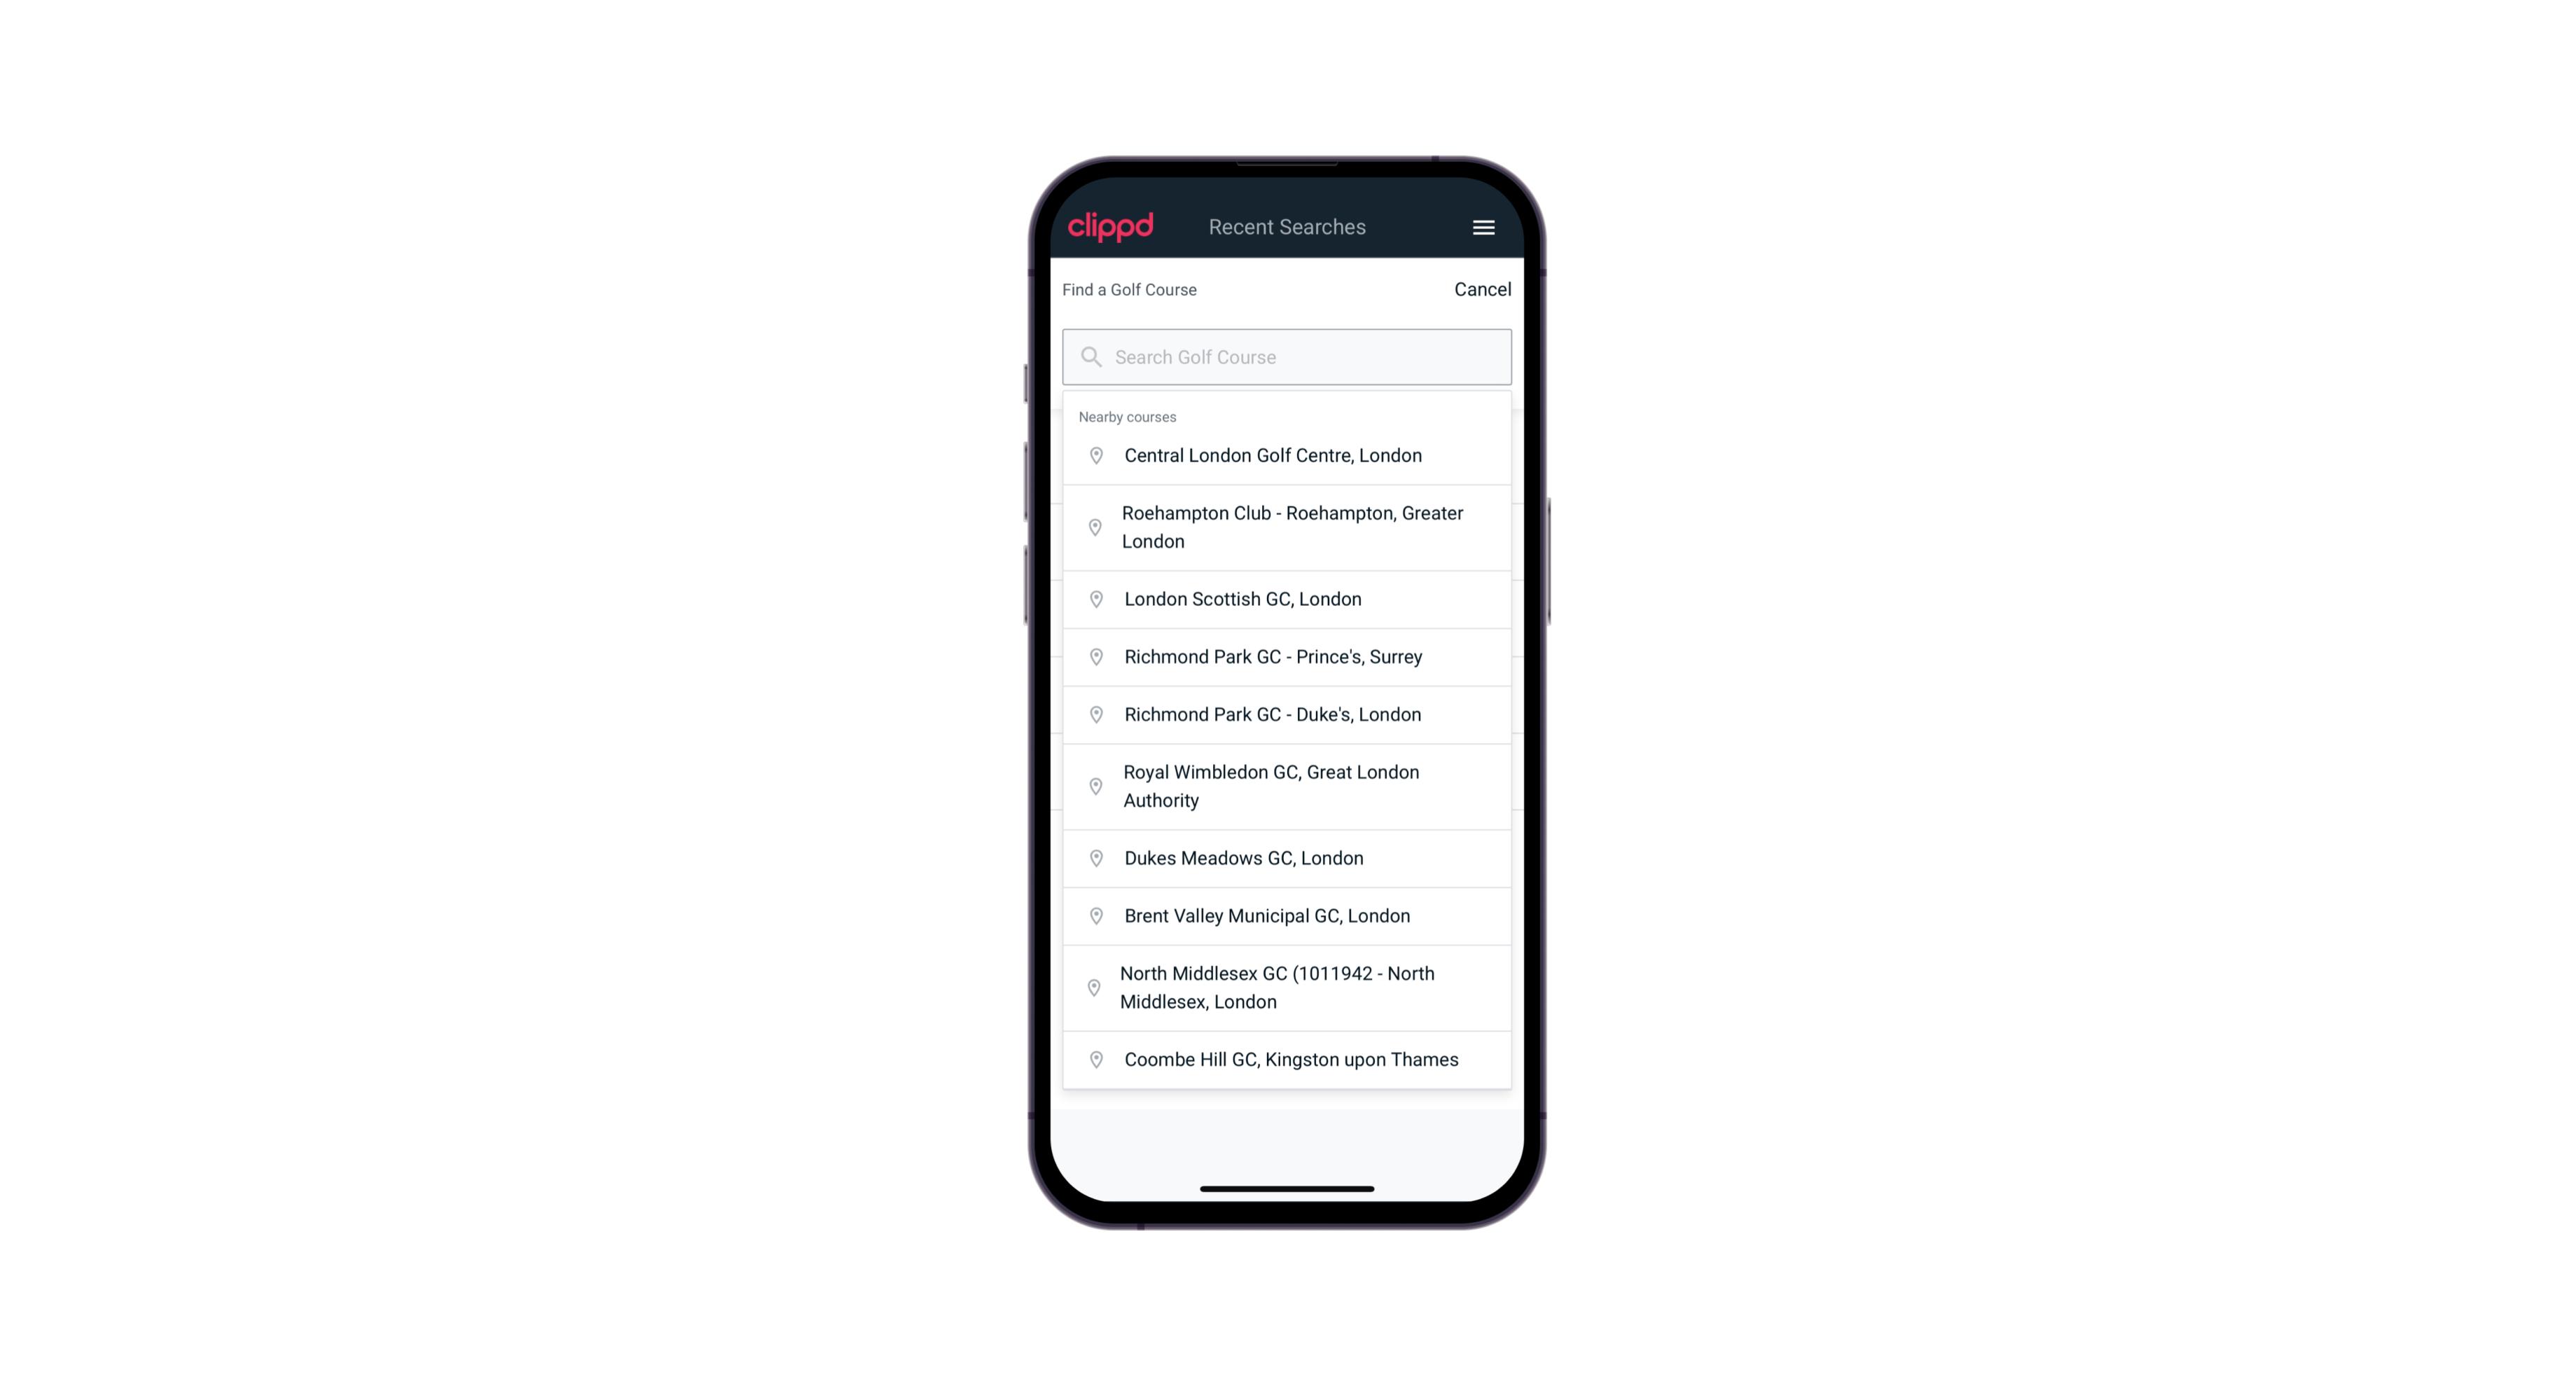Select Recent Searches header label
This screenshot has height=1386, width=2576.
(1287, 227)
